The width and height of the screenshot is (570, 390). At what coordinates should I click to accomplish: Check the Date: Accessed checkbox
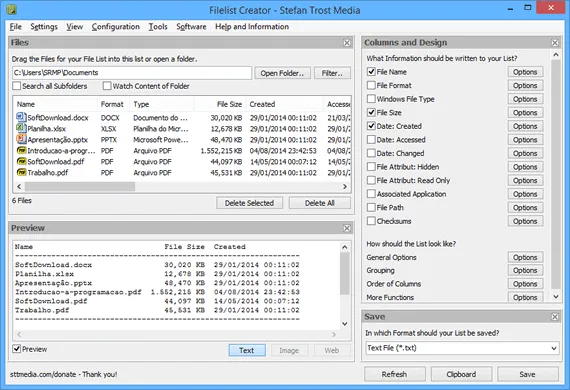point(371,140)
